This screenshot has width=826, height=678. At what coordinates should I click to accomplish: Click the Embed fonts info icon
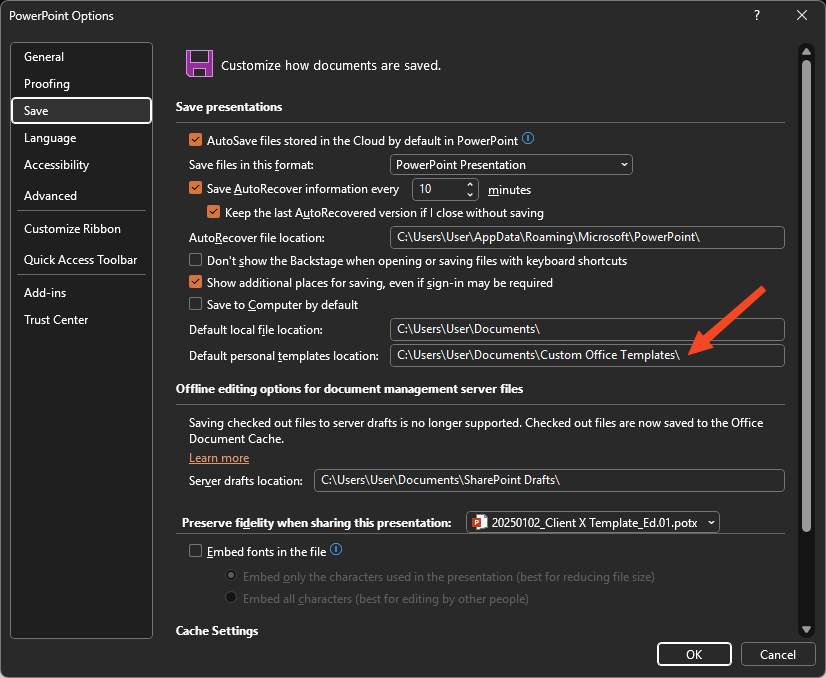336,550
